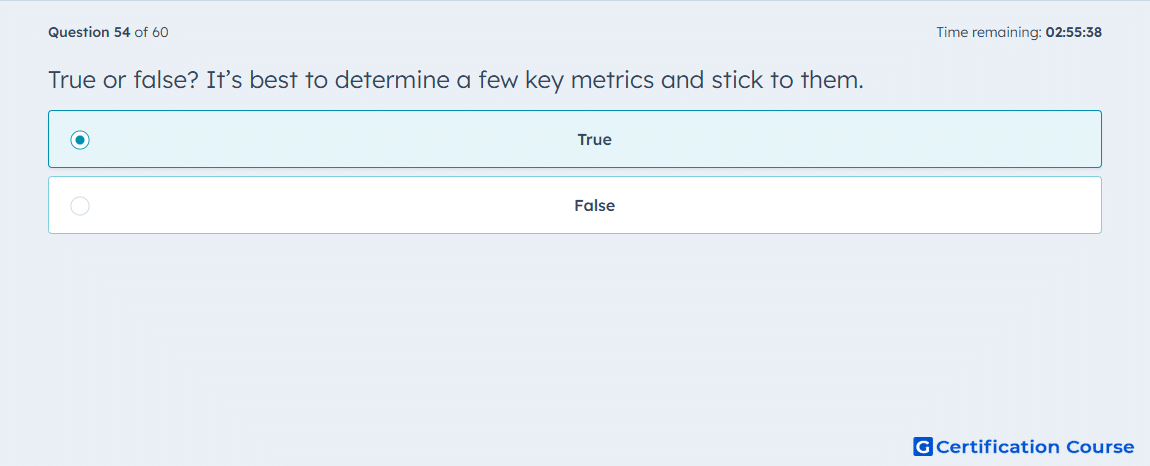Click the word 'Course' in watermark
The height and width of the screenshot is (466, 1150).
tap(1099, 446)
